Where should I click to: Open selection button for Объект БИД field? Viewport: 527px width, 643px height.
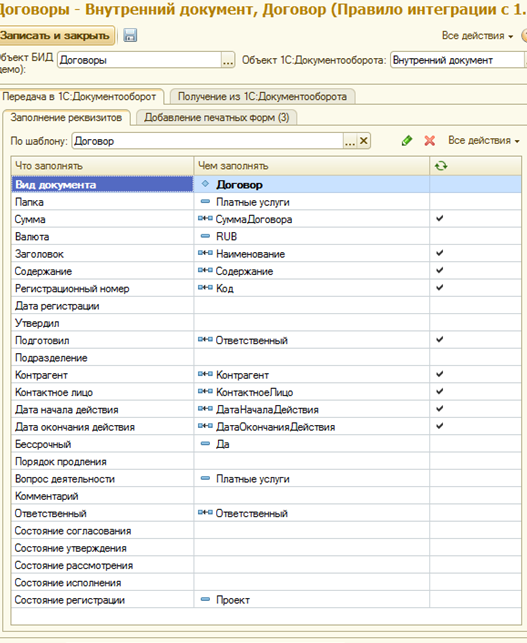click(x=228, y=60)
